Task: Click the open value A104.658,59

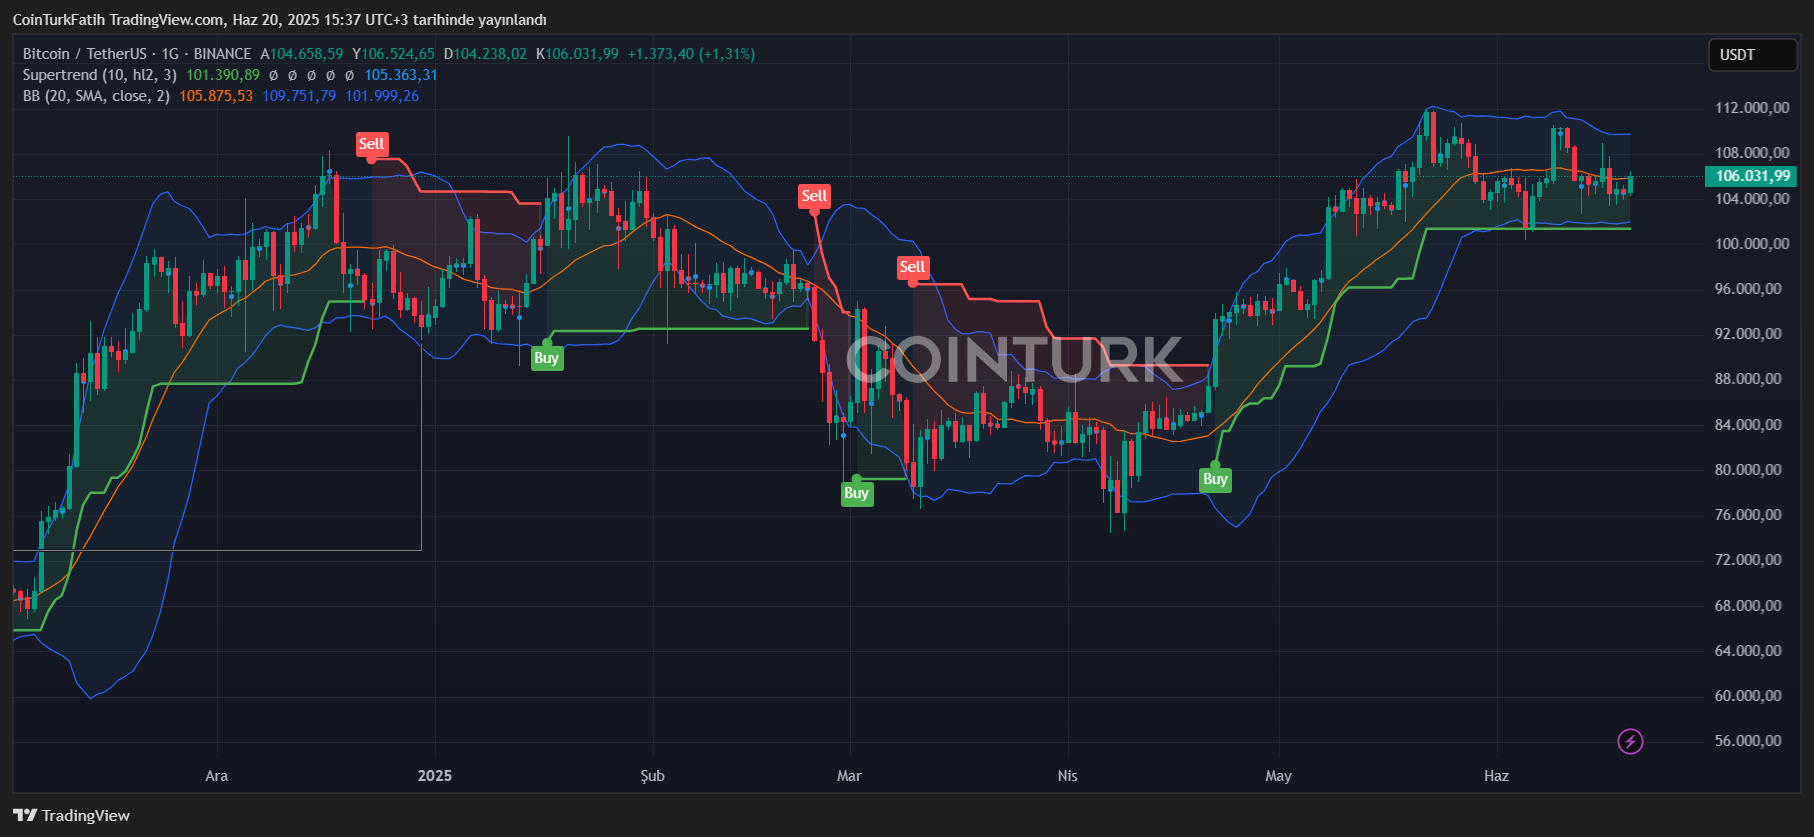Action: coord(302,54)
